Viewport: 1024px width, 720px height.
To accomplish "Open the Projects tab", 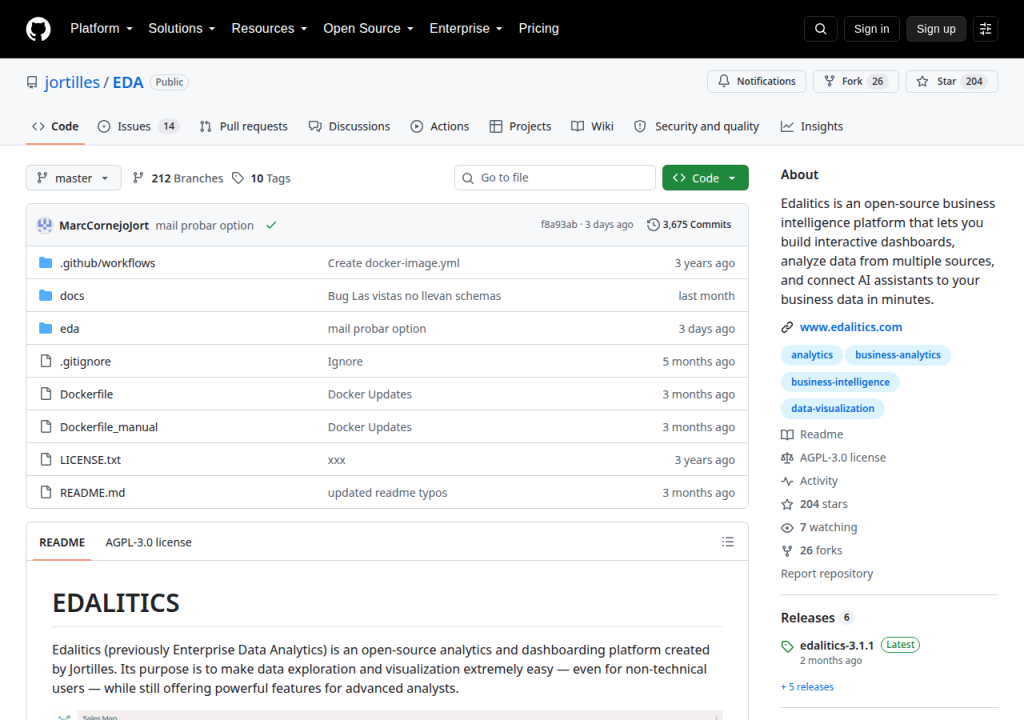I will tap(520, 126).
